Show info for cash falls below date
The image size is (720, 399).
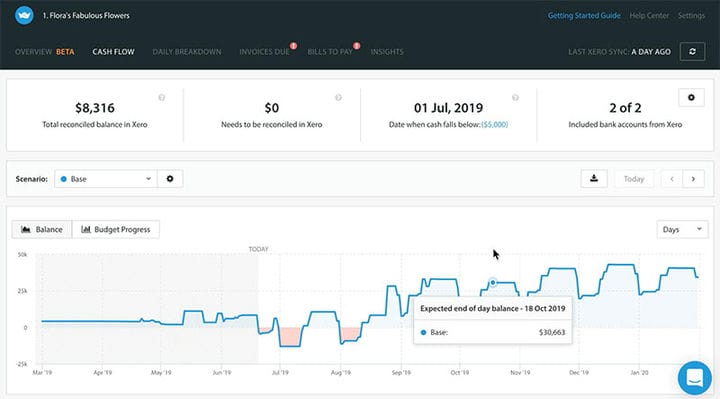pyautogui.click(x=515, y=97)
